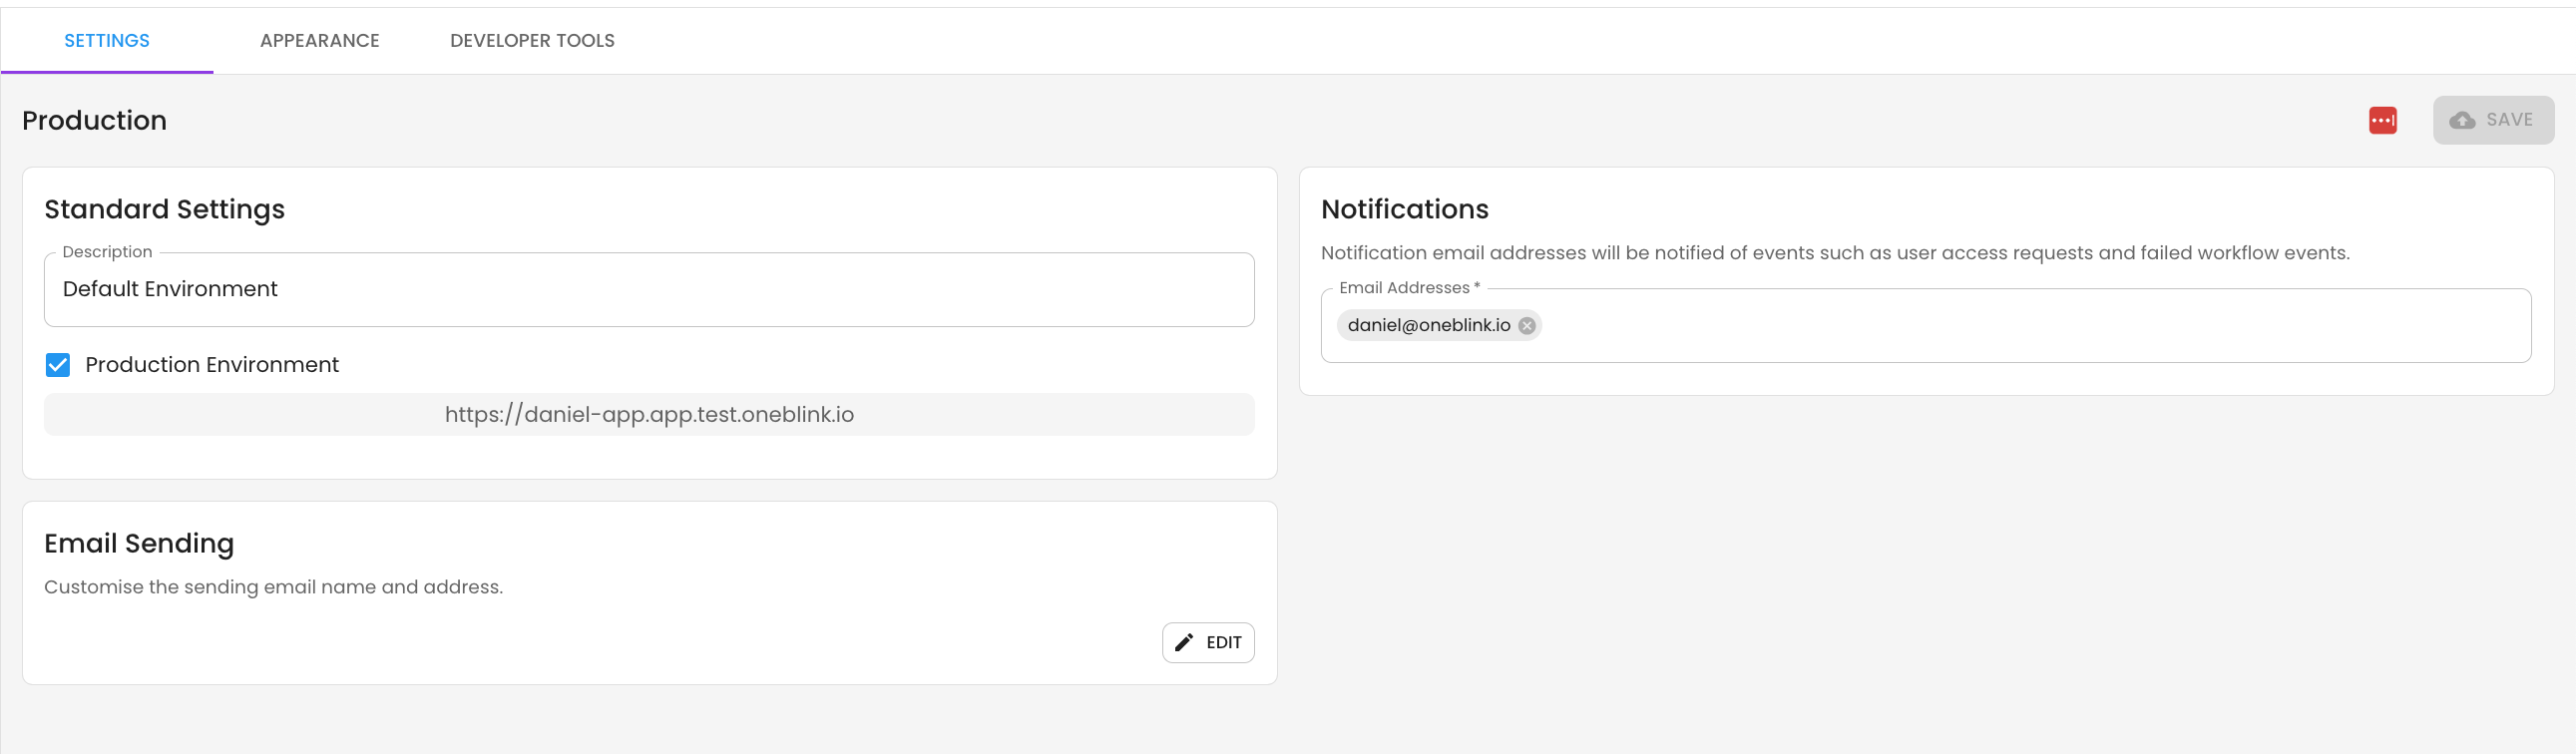Screen dimensions: 2576x754
Task: Click the daniel-app.app.test.oneblink.io URL
Action: pyautogui.click(x=649, y=414)
